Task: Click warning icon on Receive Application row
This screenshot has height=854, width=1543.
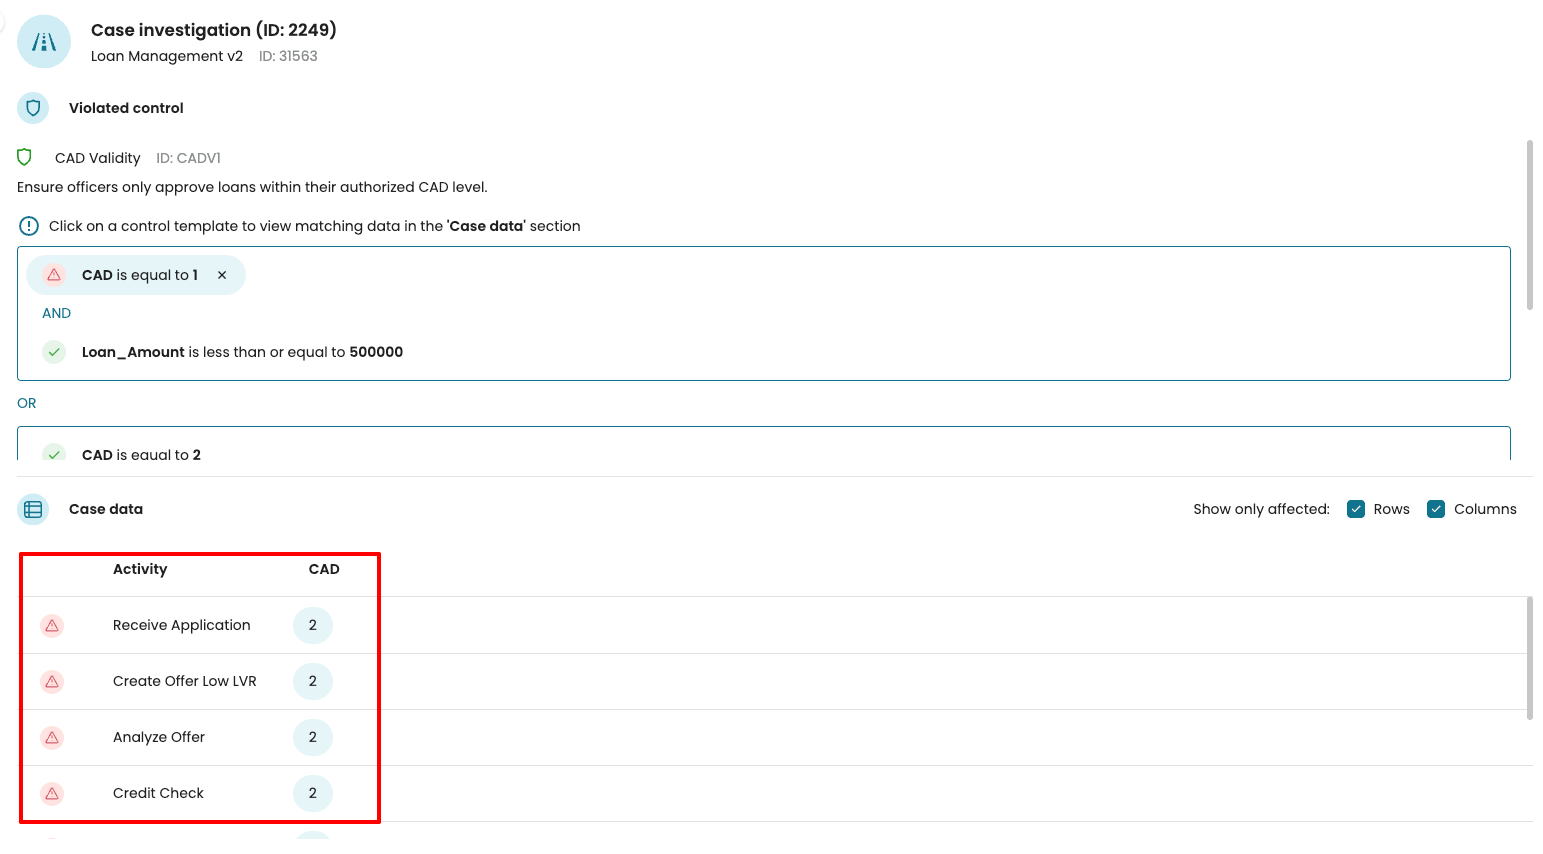Action: (52, 625)
